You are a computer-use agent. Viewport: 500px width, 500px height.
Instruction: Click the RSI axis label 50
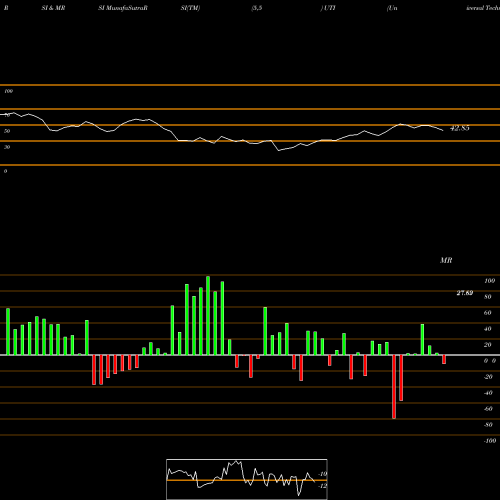coord(7,131)
